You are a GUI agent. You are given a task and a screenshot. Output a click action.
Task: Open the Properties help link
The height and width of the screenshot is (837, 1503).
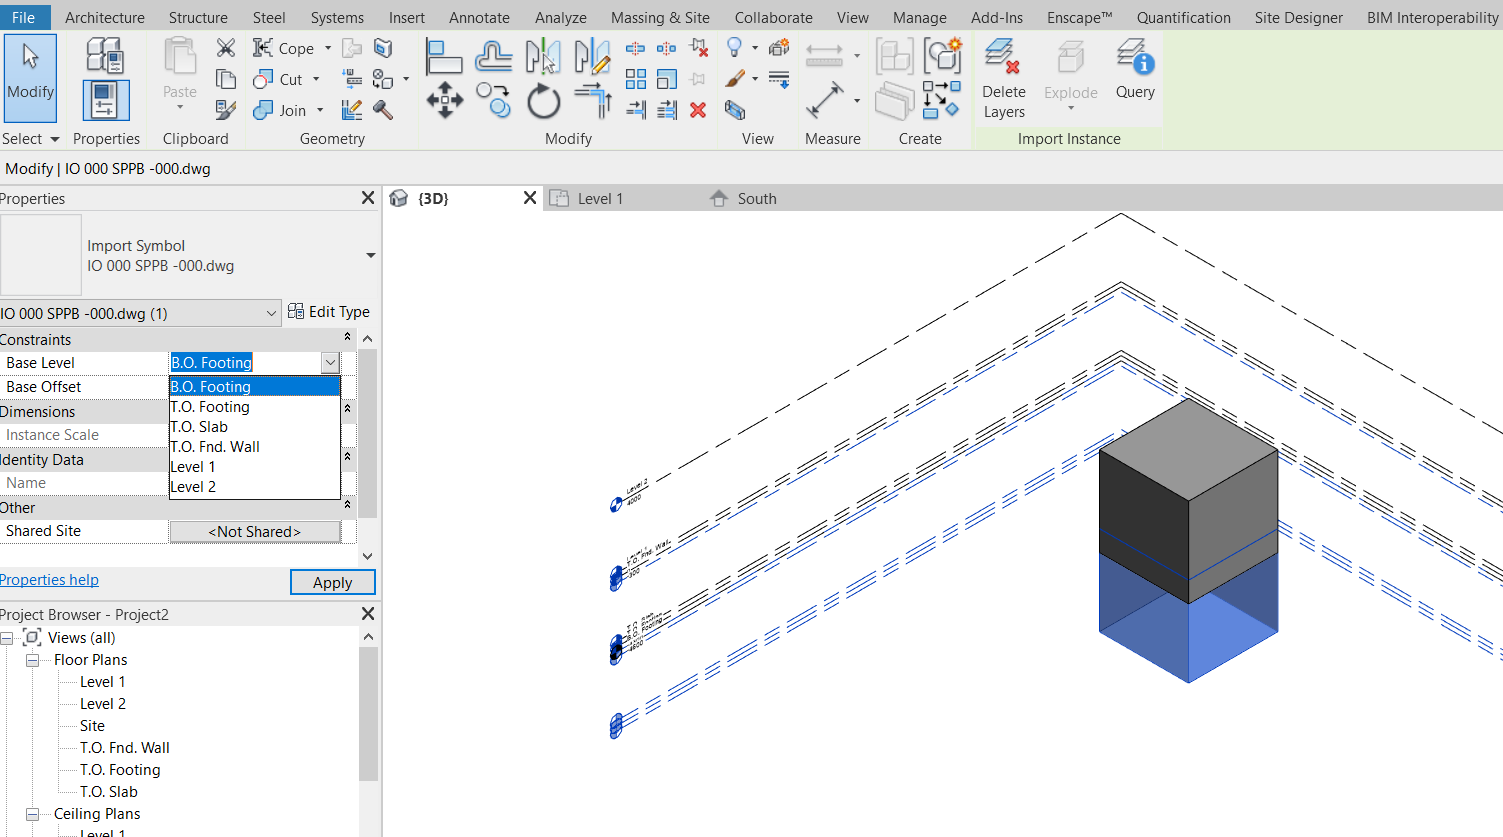[49, 580]
